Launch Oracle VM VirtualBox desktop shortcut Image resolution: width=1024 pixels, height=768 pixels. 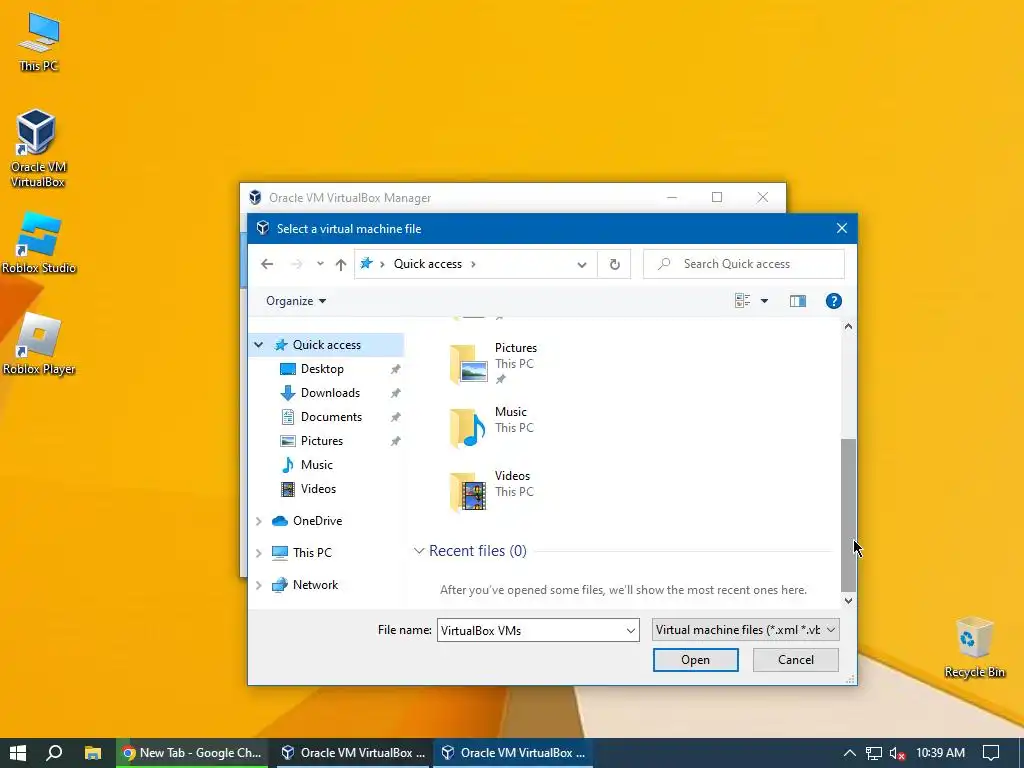point(38,148)
